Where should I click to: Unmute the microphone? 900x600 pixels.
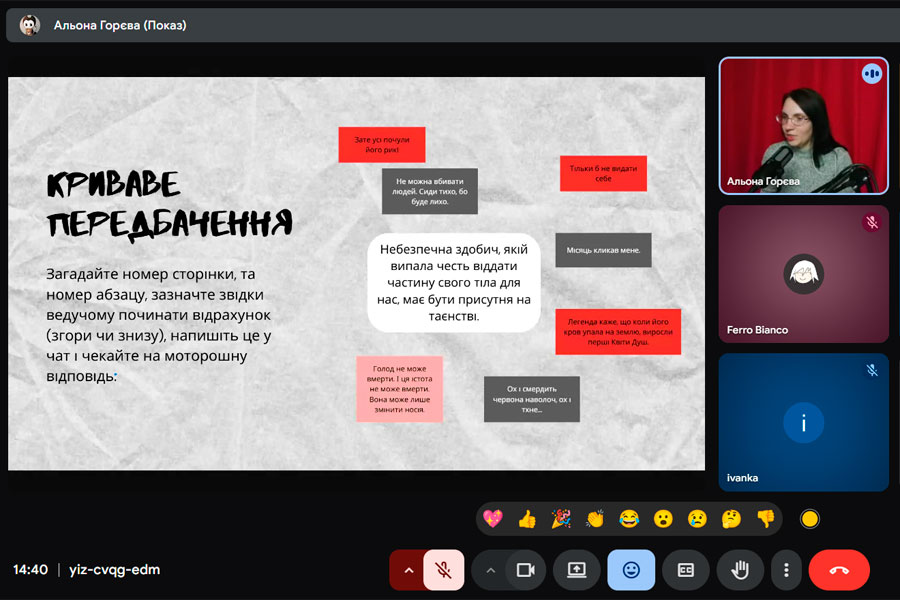point(443,570)
